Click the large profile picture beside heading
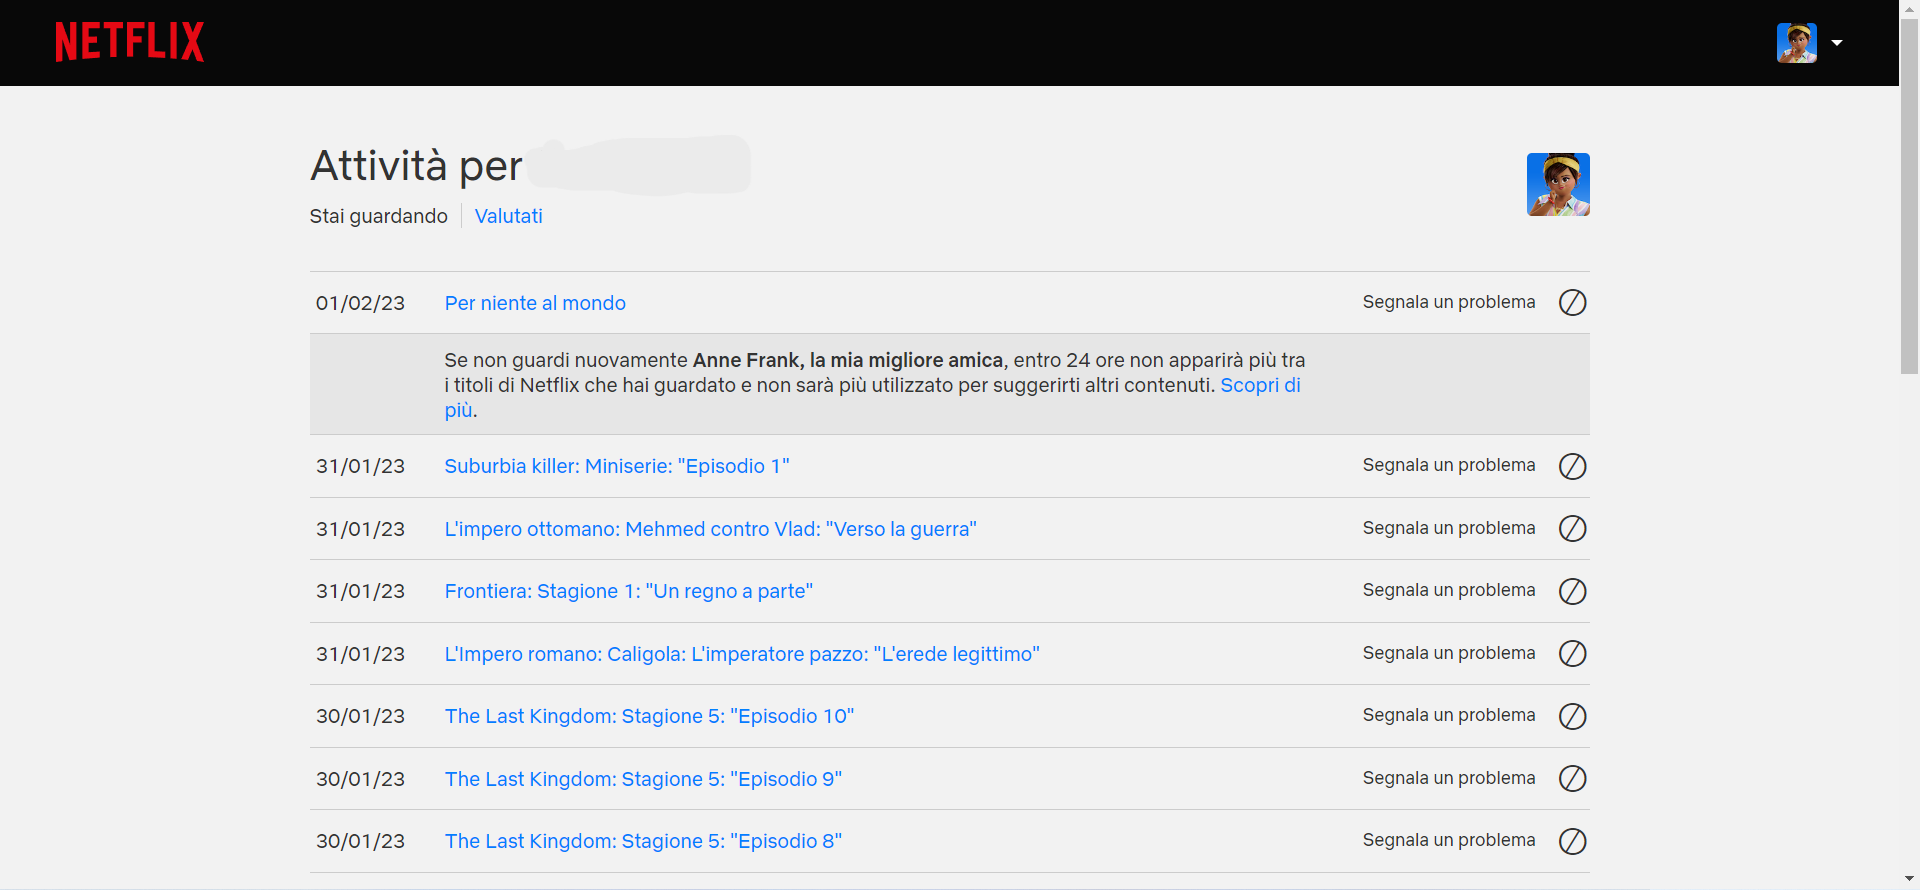 [1557, 184]
